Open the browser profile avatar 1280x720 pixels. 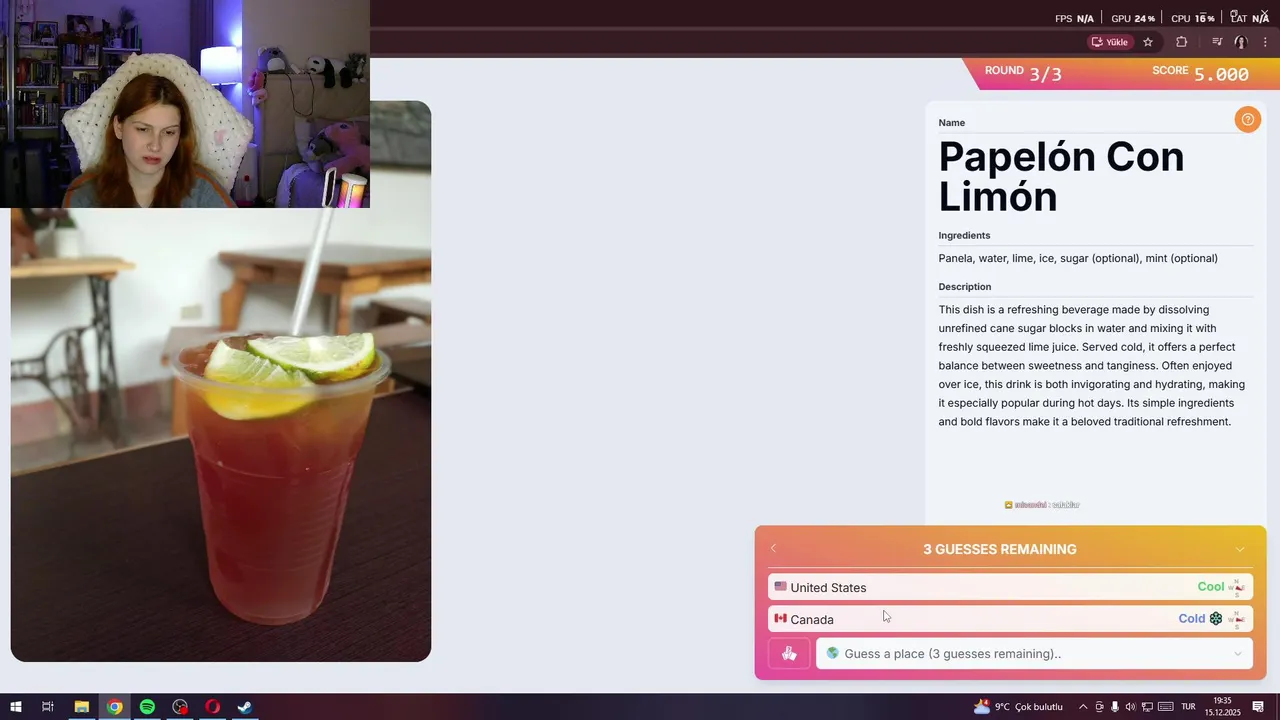[1241, 42]
